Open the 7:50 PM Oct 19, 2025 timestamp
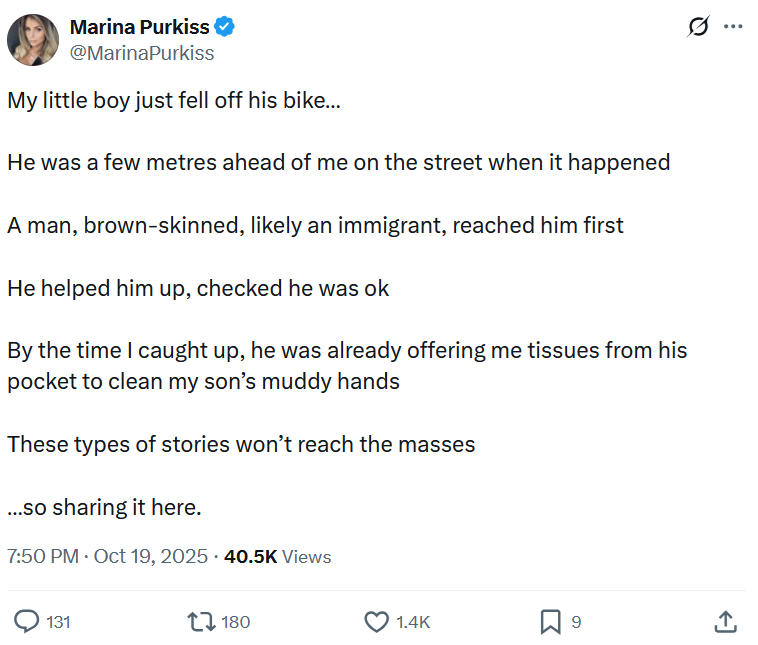758x645 pixels. point(107,557)
